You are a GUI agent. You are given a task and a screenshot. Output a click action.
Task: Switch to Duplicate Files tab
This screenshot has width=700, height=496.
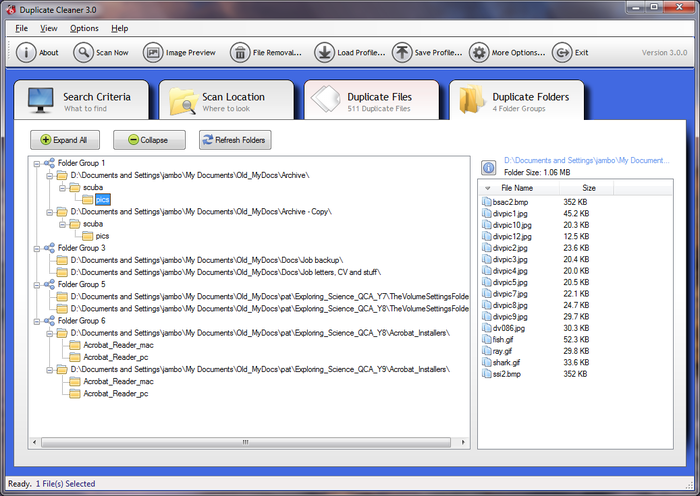(371, 100)
